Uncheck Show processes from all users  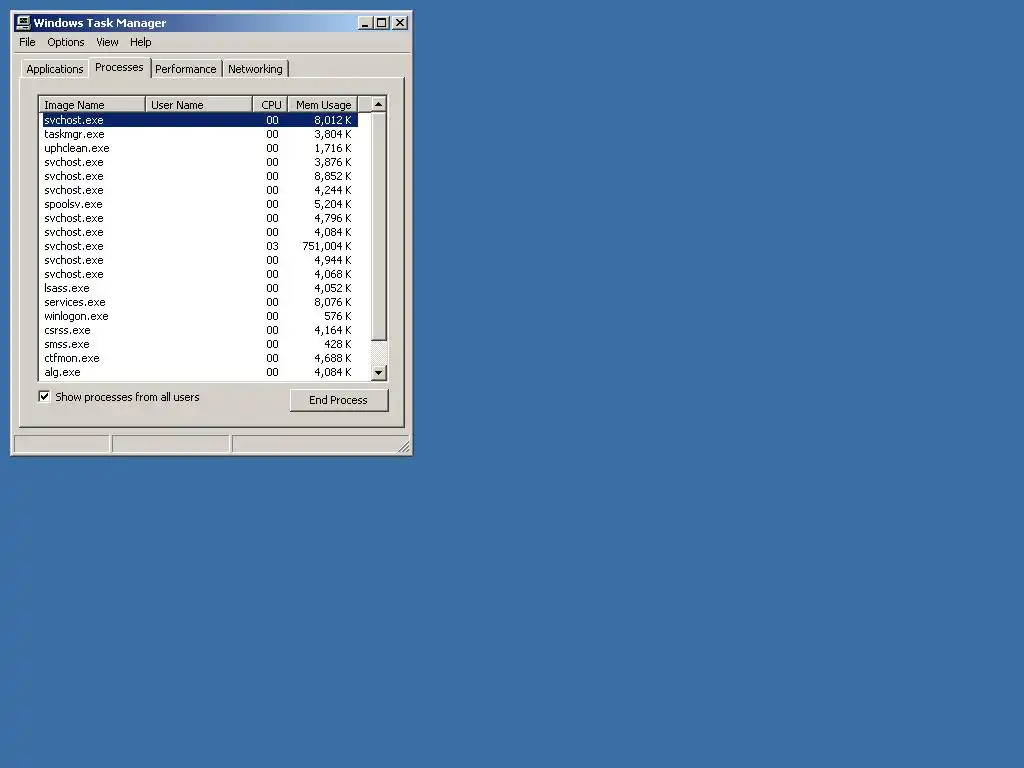tap(44, 396)
